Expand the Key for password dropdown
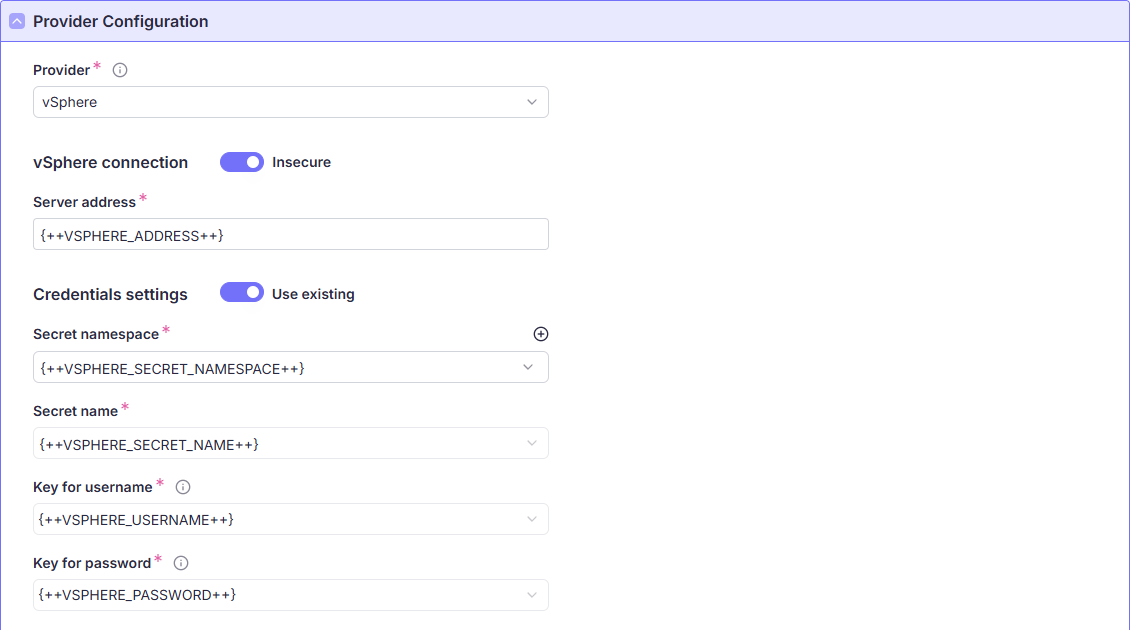This screenshot has width=1130, height=630. pos(290,595)
